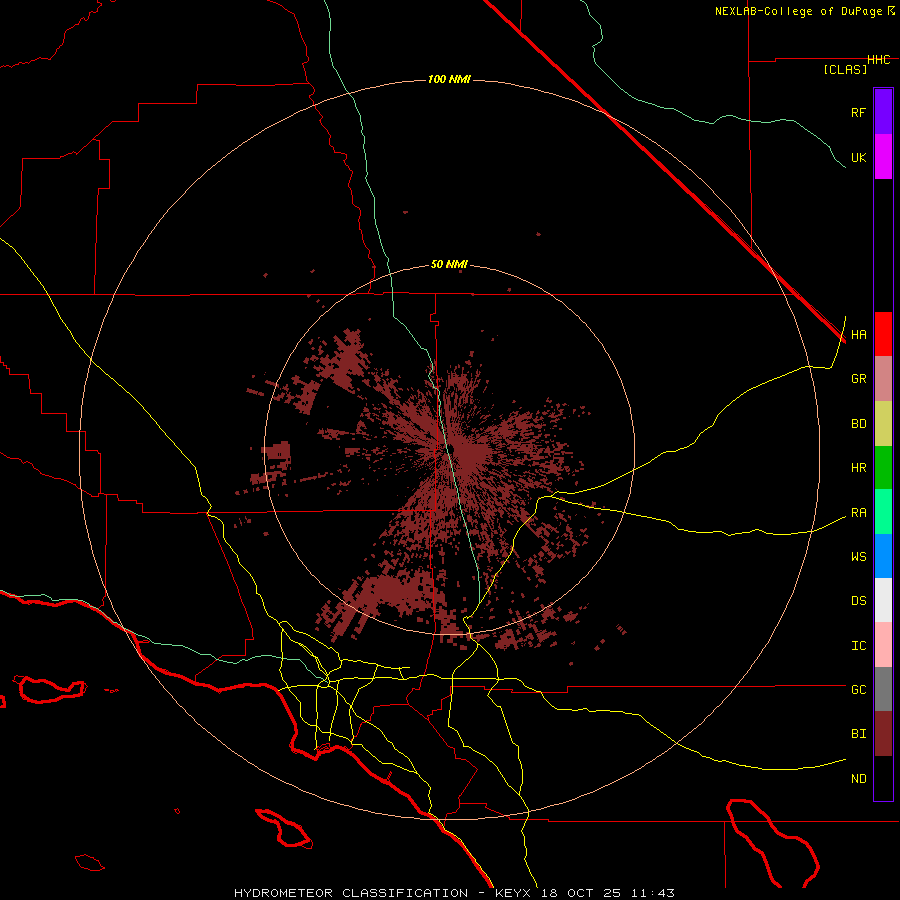Click the RF legend label

tap(858, 112)
